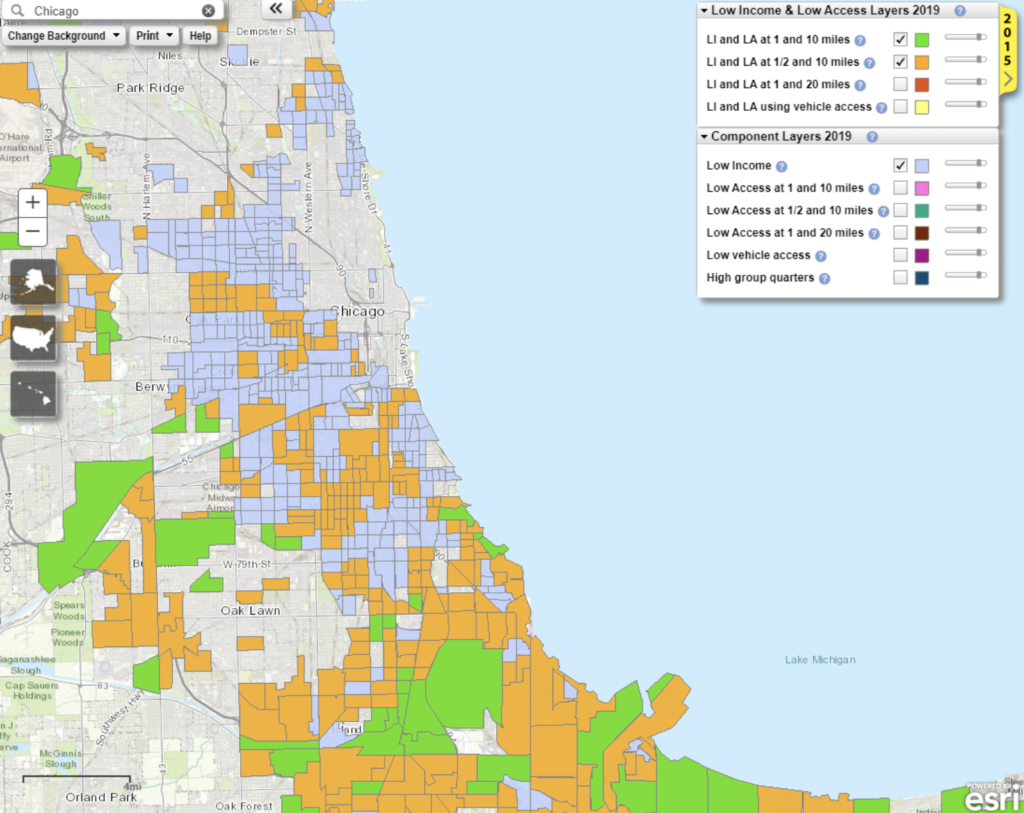Zoom out of the map
This screenshot has width=1024, height=813.
pyautogui.click(x=33, y=233)
